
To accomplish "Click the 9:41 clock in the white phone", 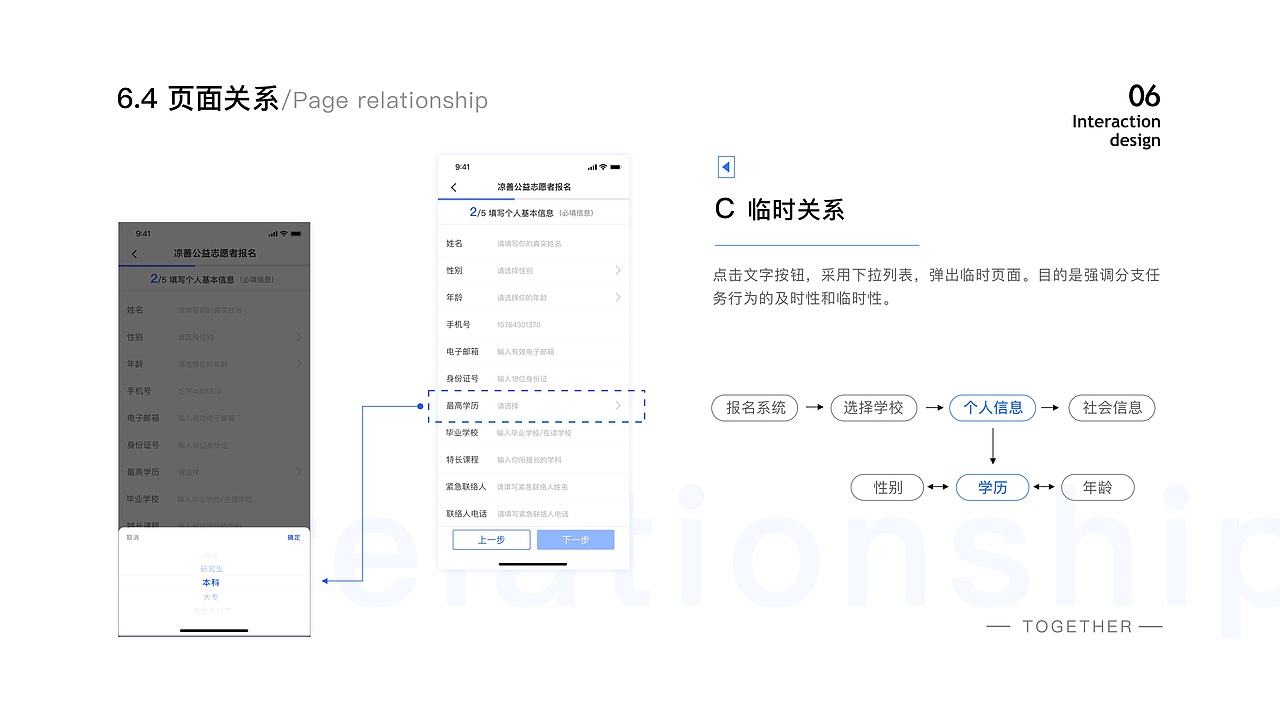I will pos(462,167).
